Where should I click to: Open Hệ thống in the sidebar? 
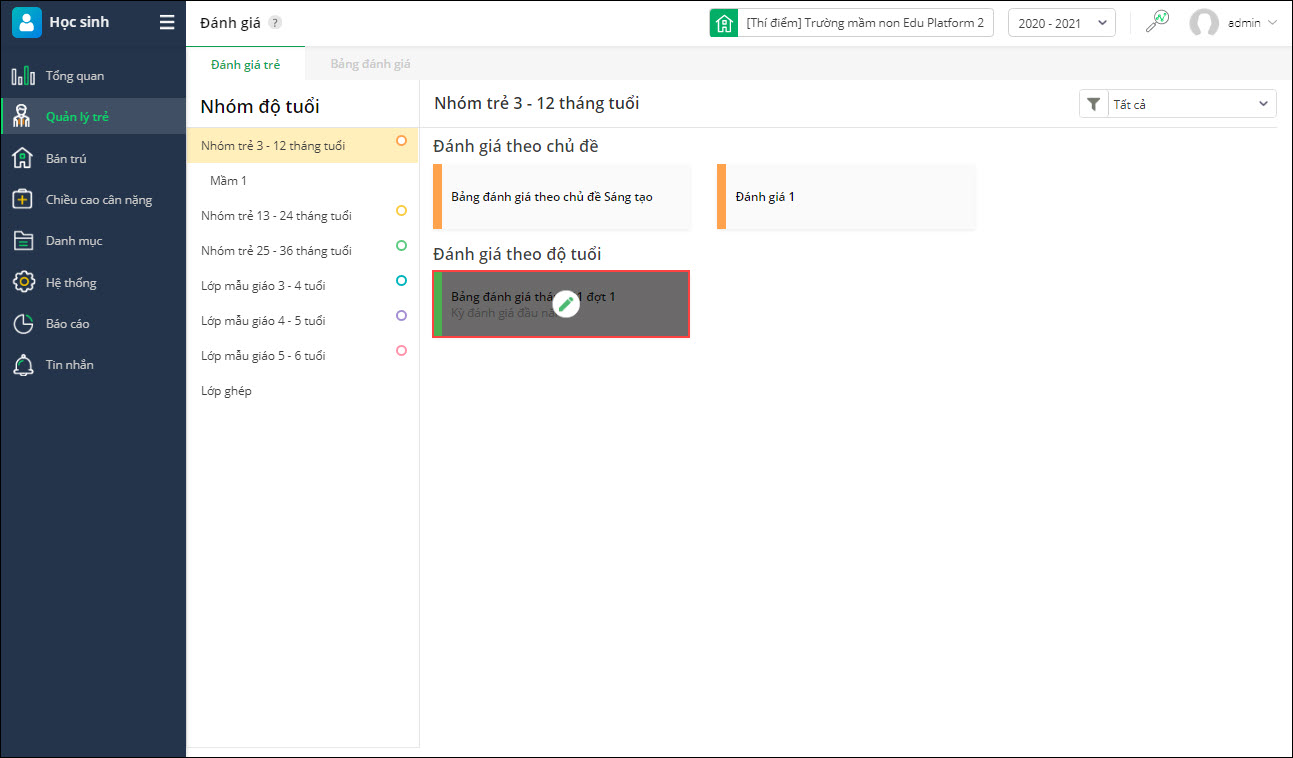93,282
